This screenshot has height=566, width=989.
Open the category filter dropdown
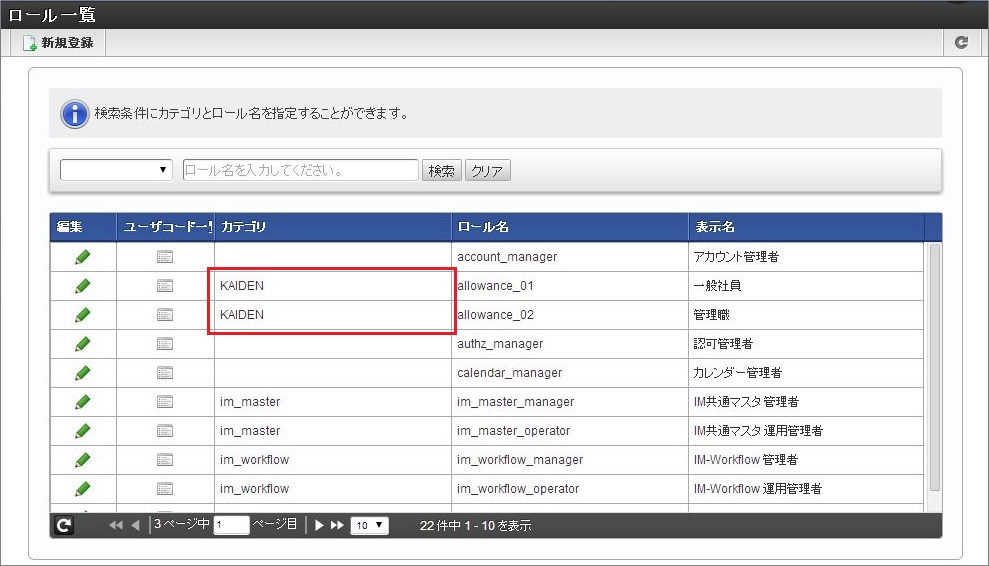click(116, 170)
